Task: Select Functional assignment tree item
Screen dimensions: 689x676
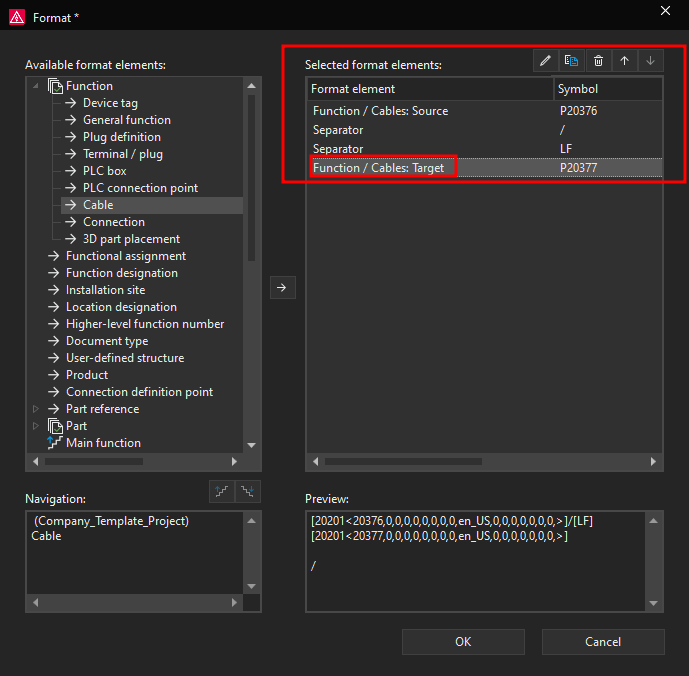Action: coord(126,256)
